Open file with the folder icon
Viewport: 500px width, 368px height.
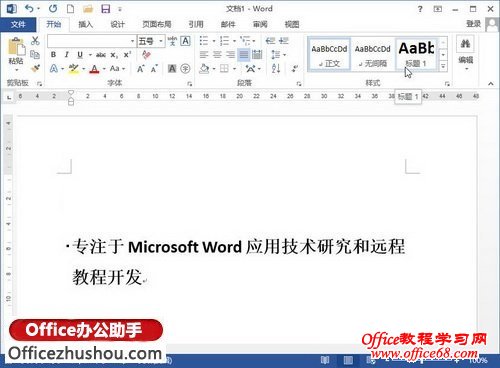88,9
